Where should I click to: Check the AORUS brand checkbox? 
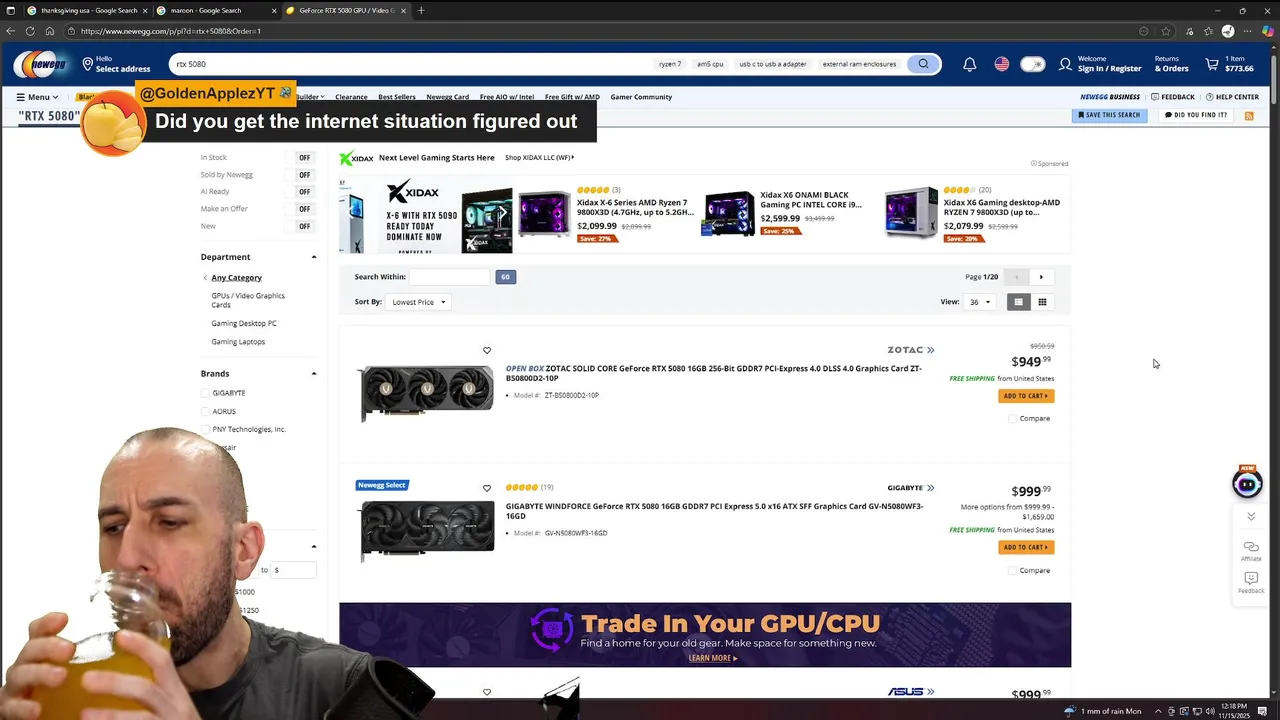pyautogui.click(x=205, y=411)
